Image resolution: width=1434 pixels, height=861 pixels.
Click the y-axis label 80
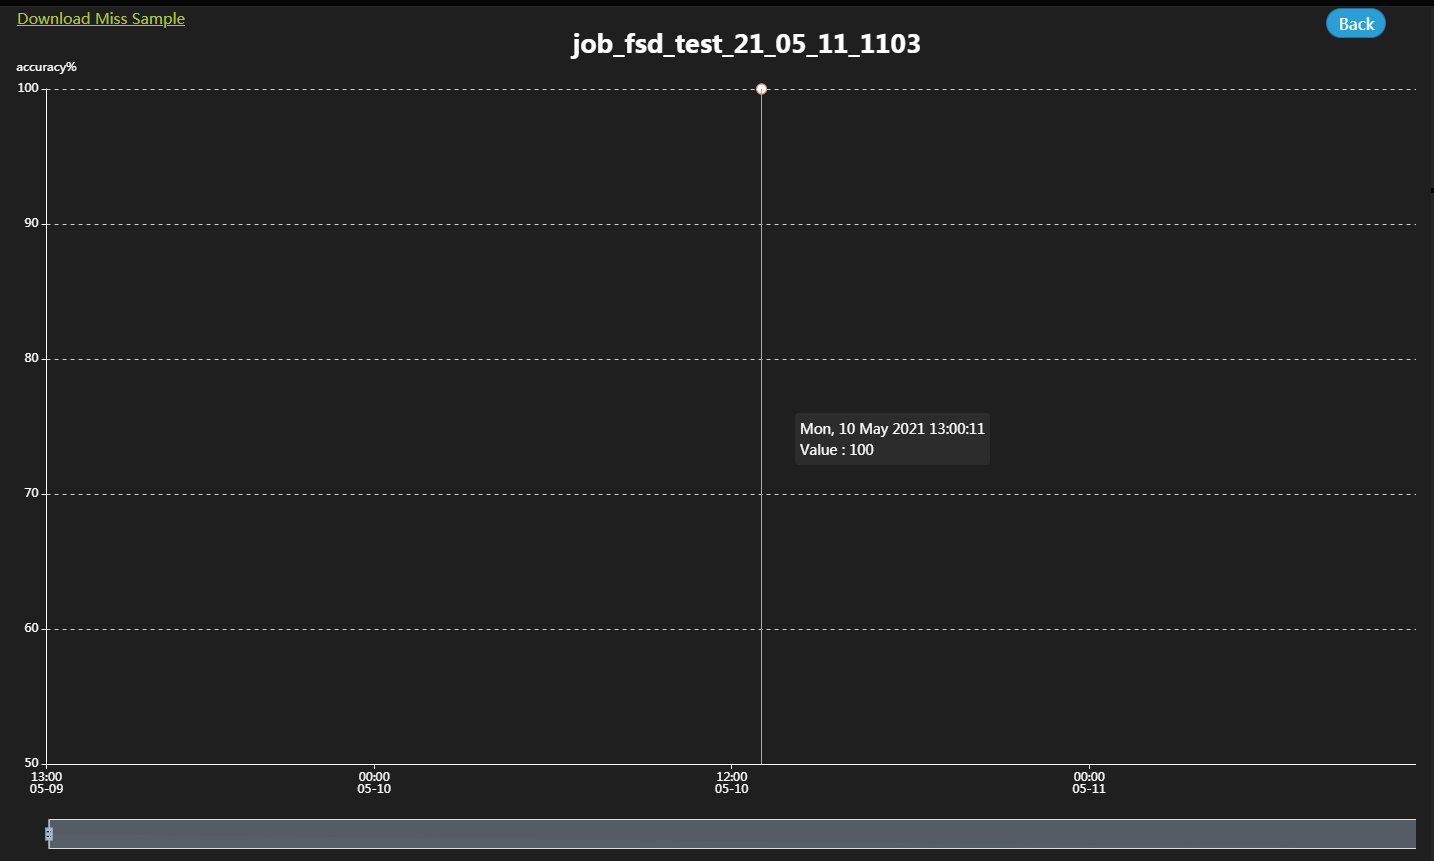(x=31, y=358)
